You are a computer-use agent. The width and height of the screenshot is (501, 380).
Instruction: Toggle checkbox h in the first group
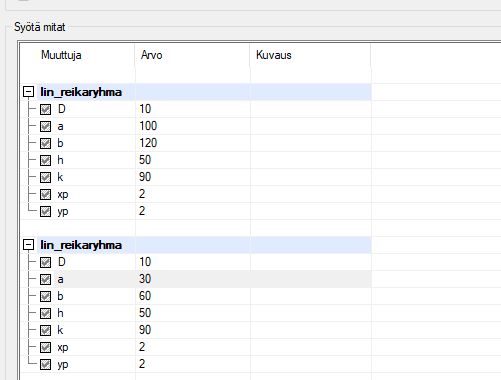tap(45, 160)
